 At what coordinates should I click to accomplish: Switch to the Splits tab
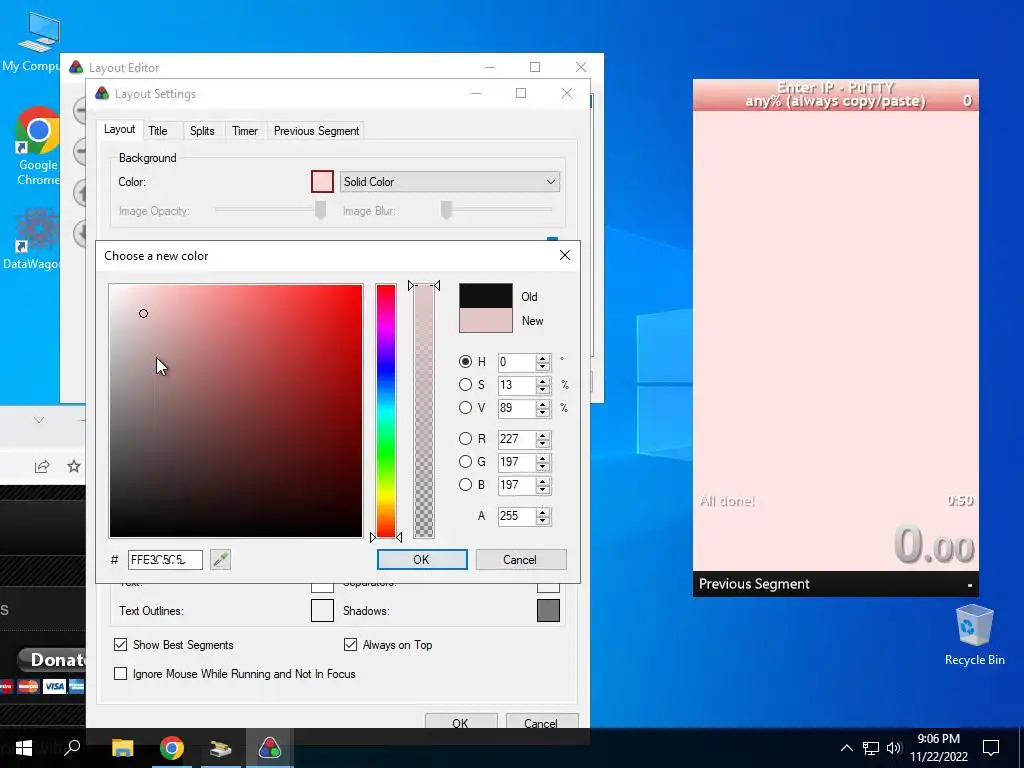tap(202, 131)
